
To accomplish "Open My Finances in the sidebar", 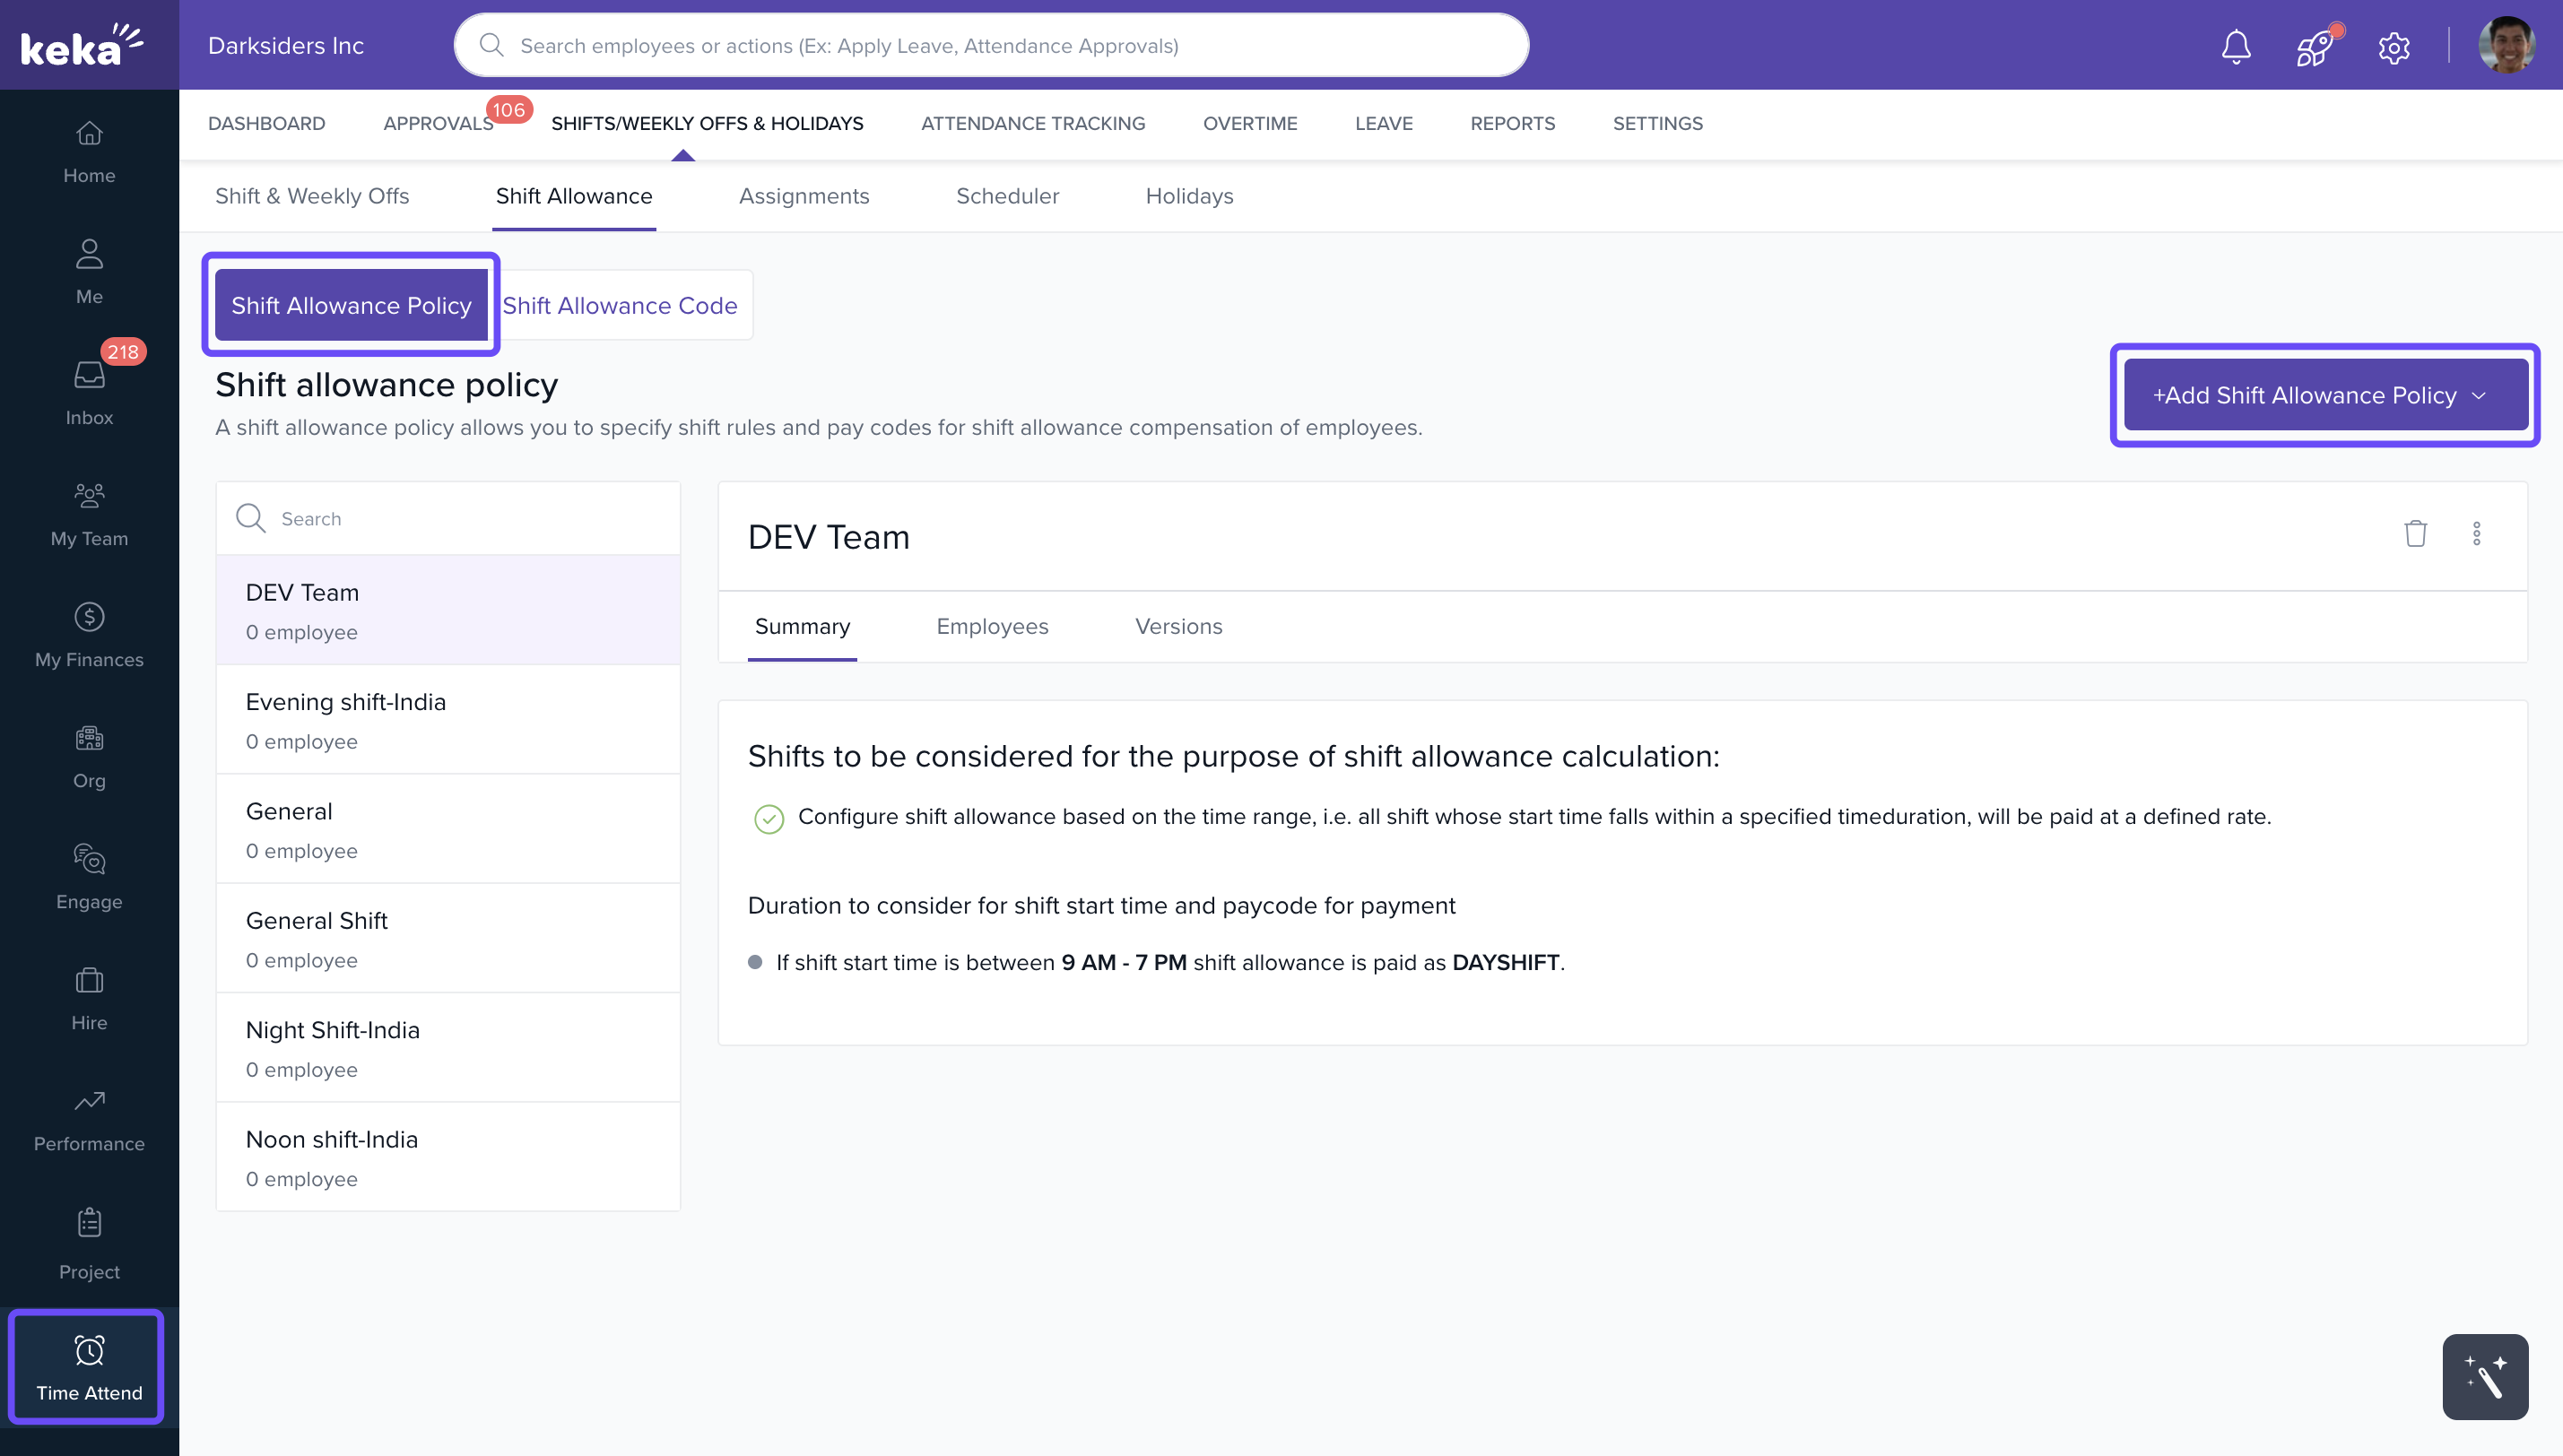I will [89, 635].
